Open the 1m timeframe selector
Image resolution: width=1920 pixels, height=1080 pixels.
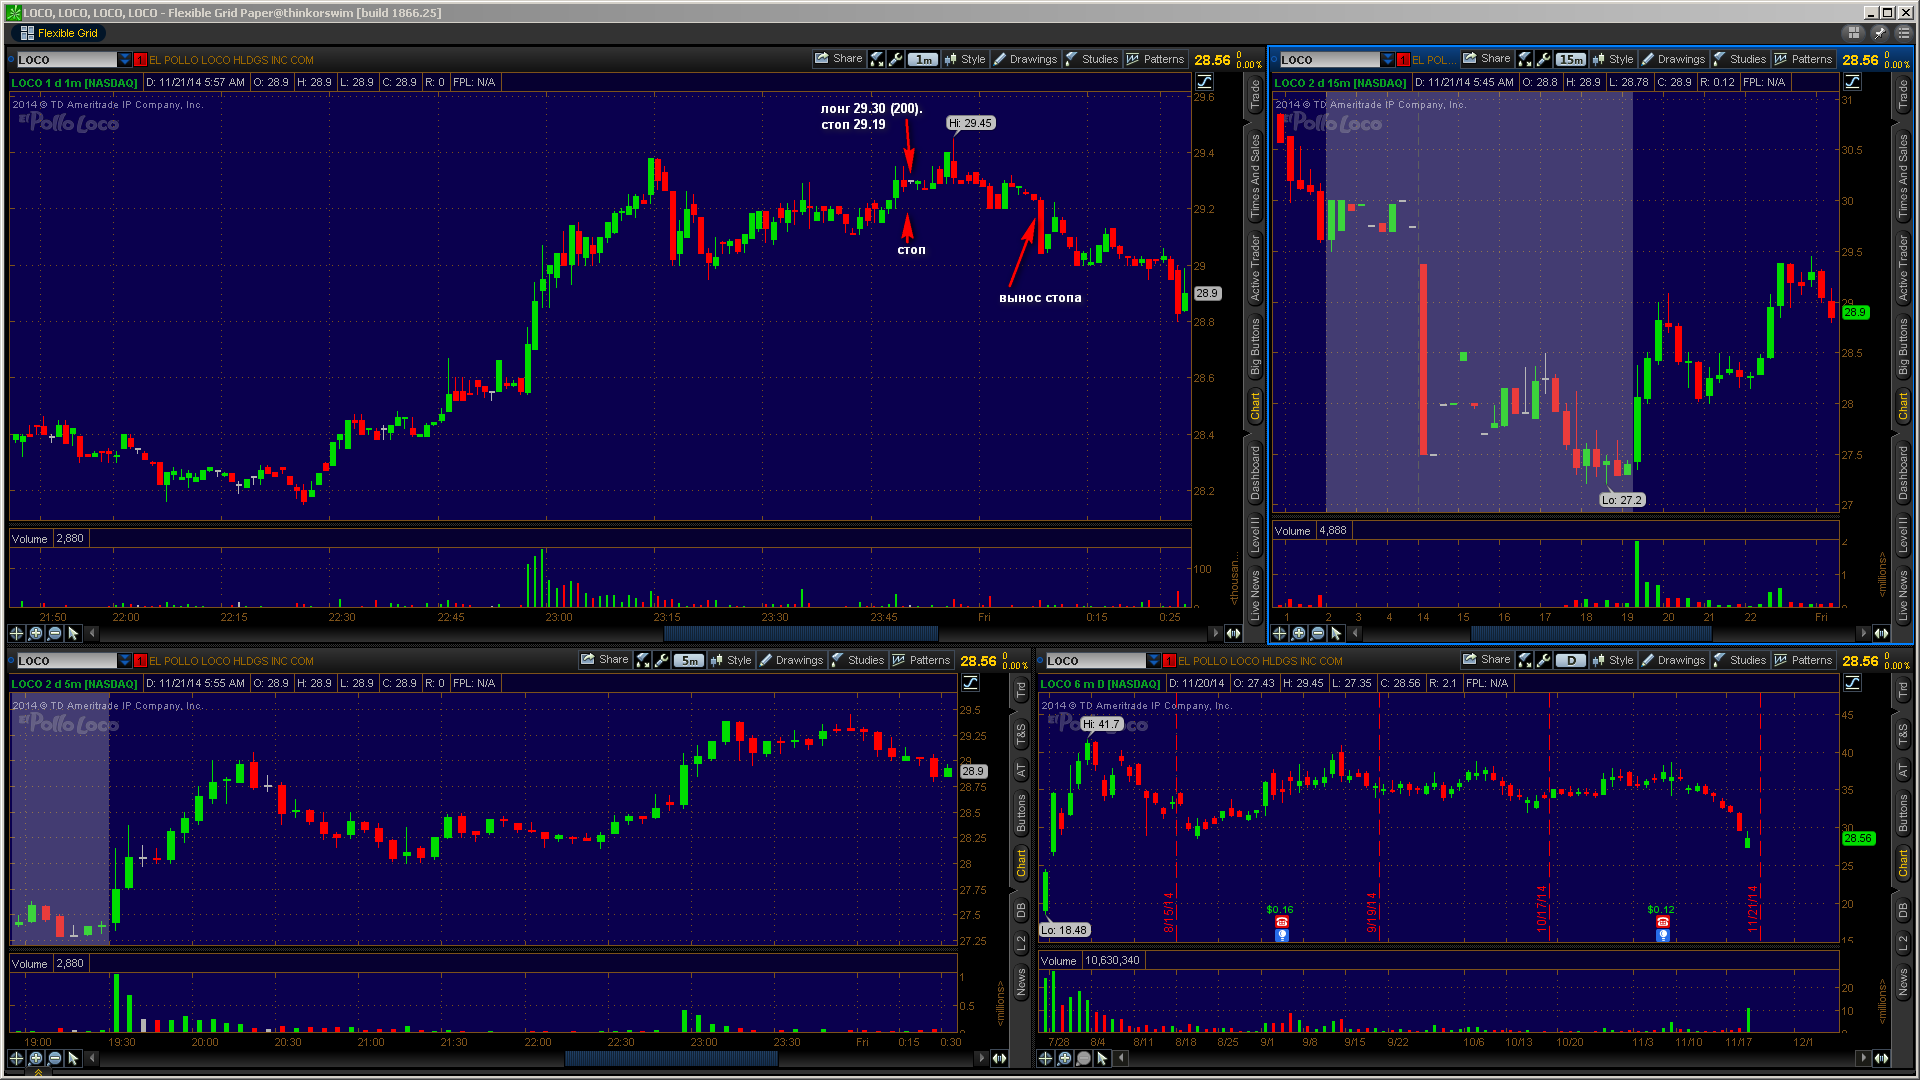click(x=922, y=59)
